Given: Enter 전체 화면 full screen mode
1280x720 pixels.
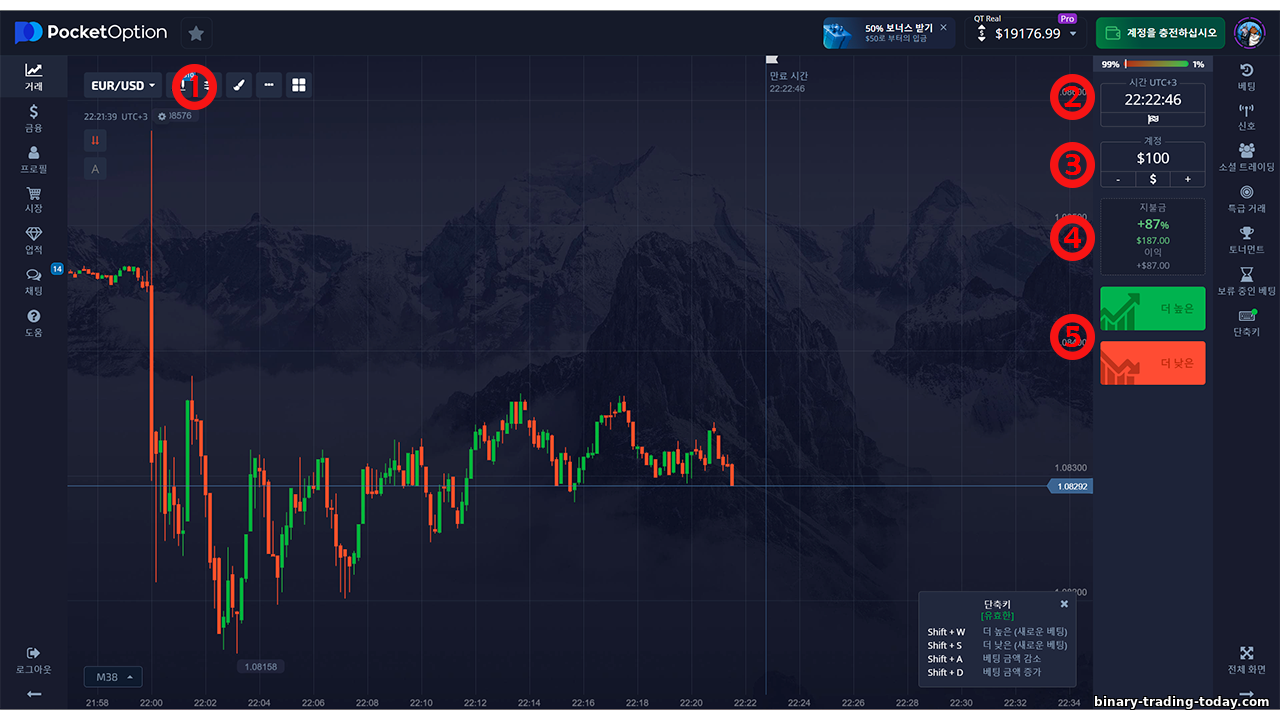Looking at the screenshot, I should [1246, 660].
